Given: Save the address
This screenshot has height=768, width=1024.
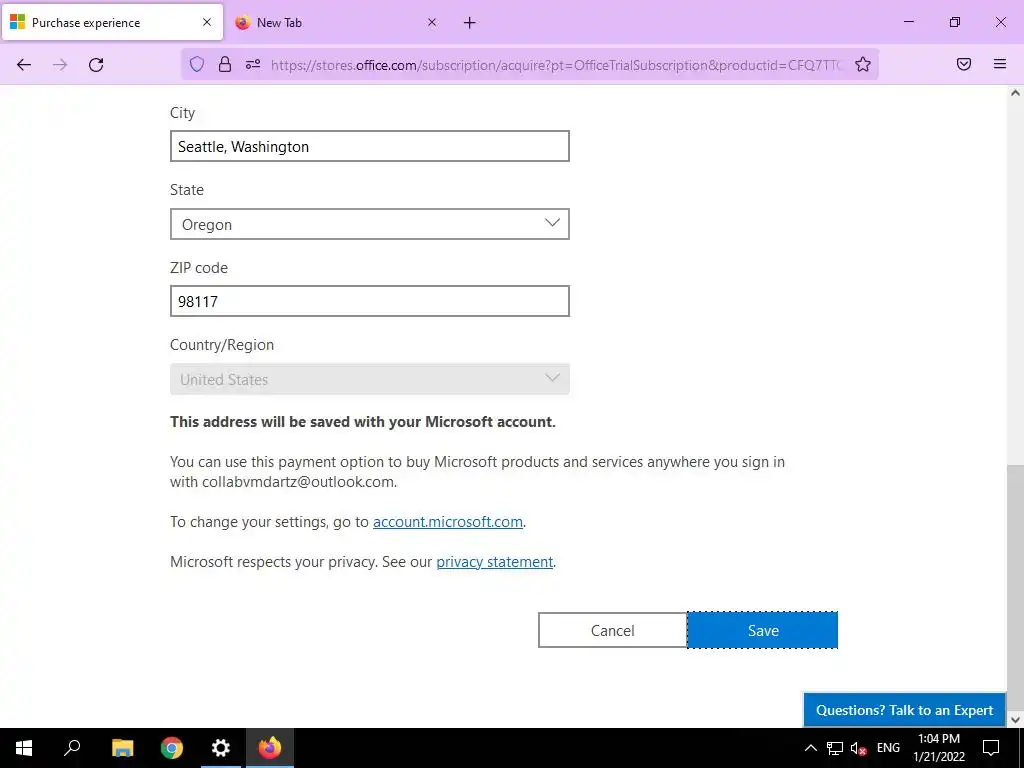Looking at the screenshot, I should point(763,630).
